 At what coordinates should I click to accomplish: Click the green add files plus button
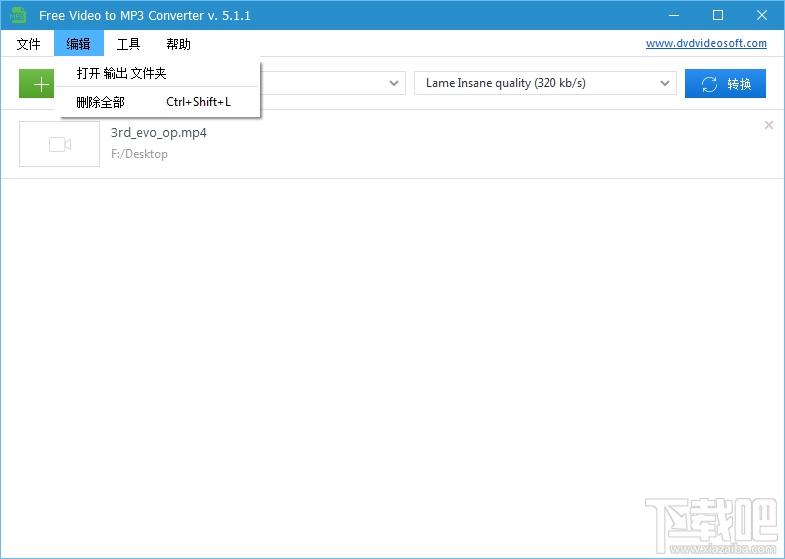pyautogui.click(x=37, y=84)
